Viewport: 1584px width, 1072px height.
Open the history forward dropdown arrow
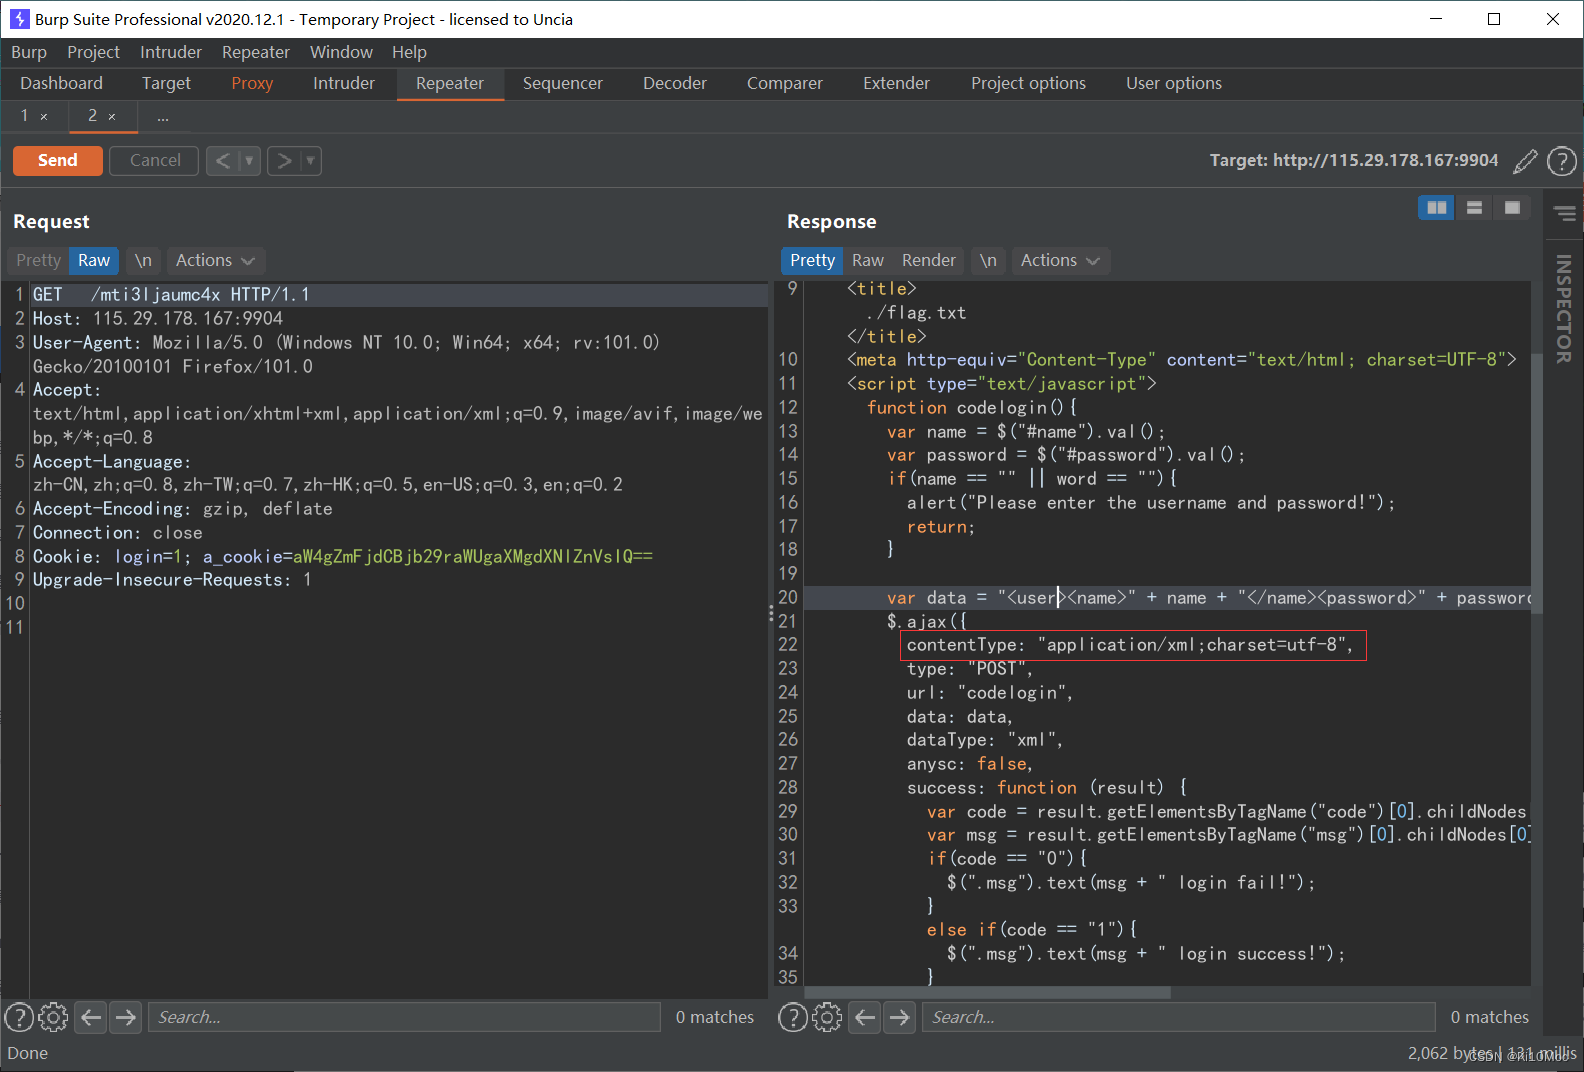point(311,160)
